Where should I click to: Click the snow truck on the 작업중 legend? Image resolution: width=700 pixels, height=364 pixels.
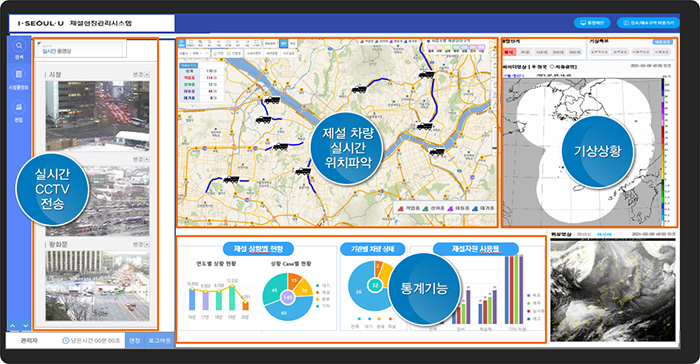click(400, 208)
